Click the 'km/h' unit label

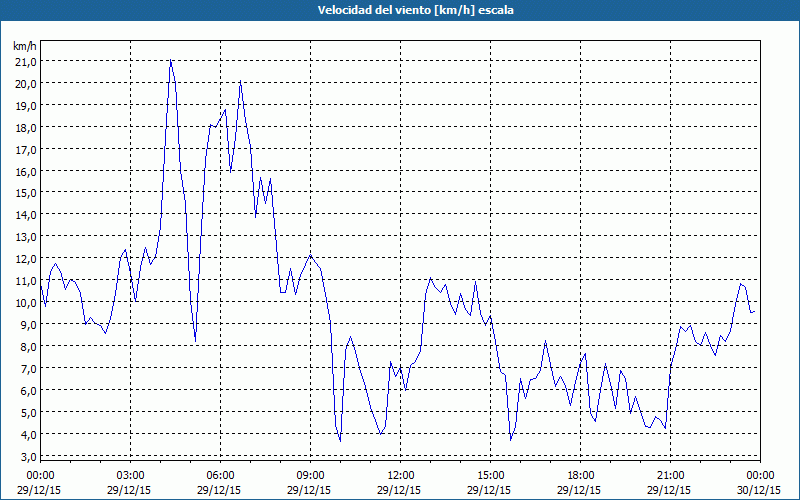click(25, 46)
